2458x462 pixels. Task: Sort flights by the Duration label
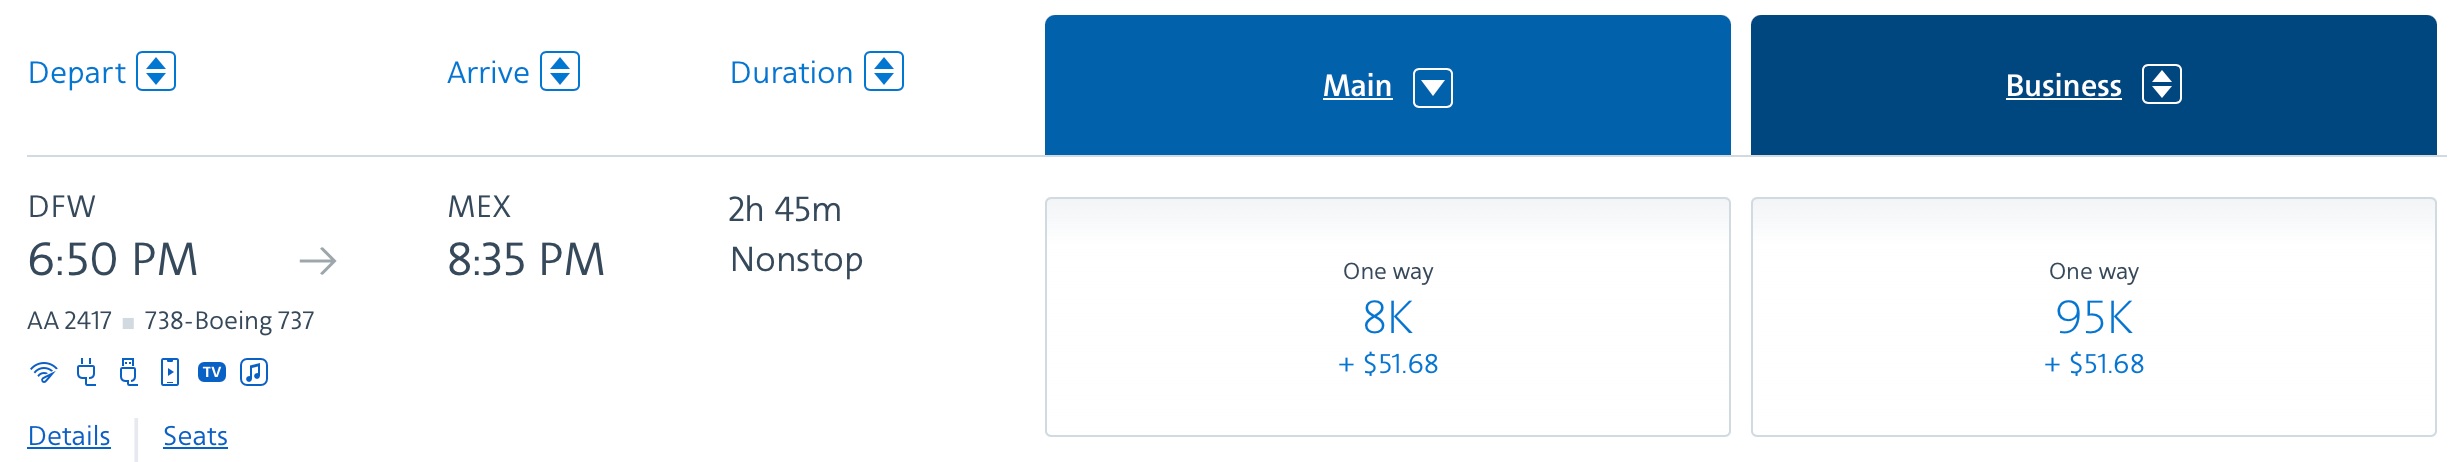[791, 72]
